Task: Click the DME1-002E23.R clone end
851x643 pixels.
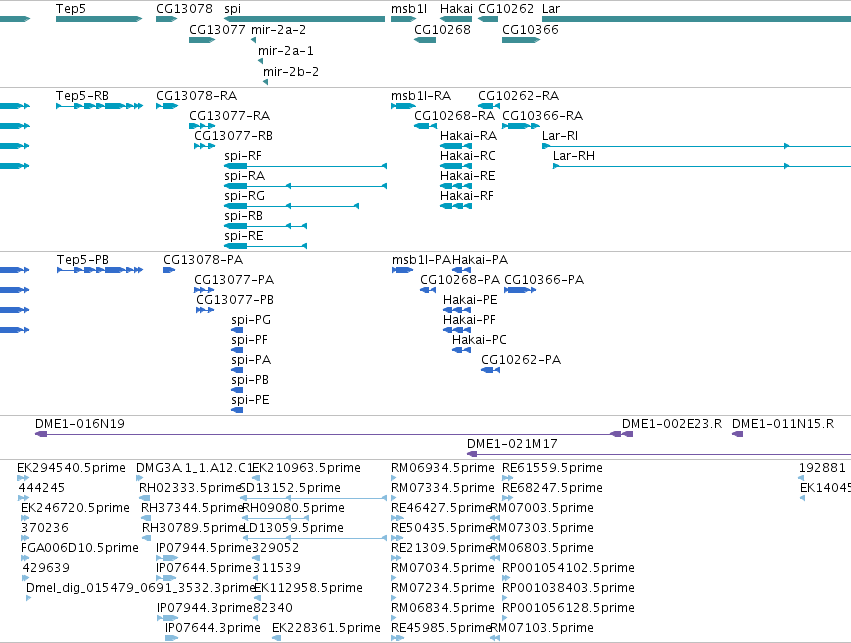Action: coord(627,434)
